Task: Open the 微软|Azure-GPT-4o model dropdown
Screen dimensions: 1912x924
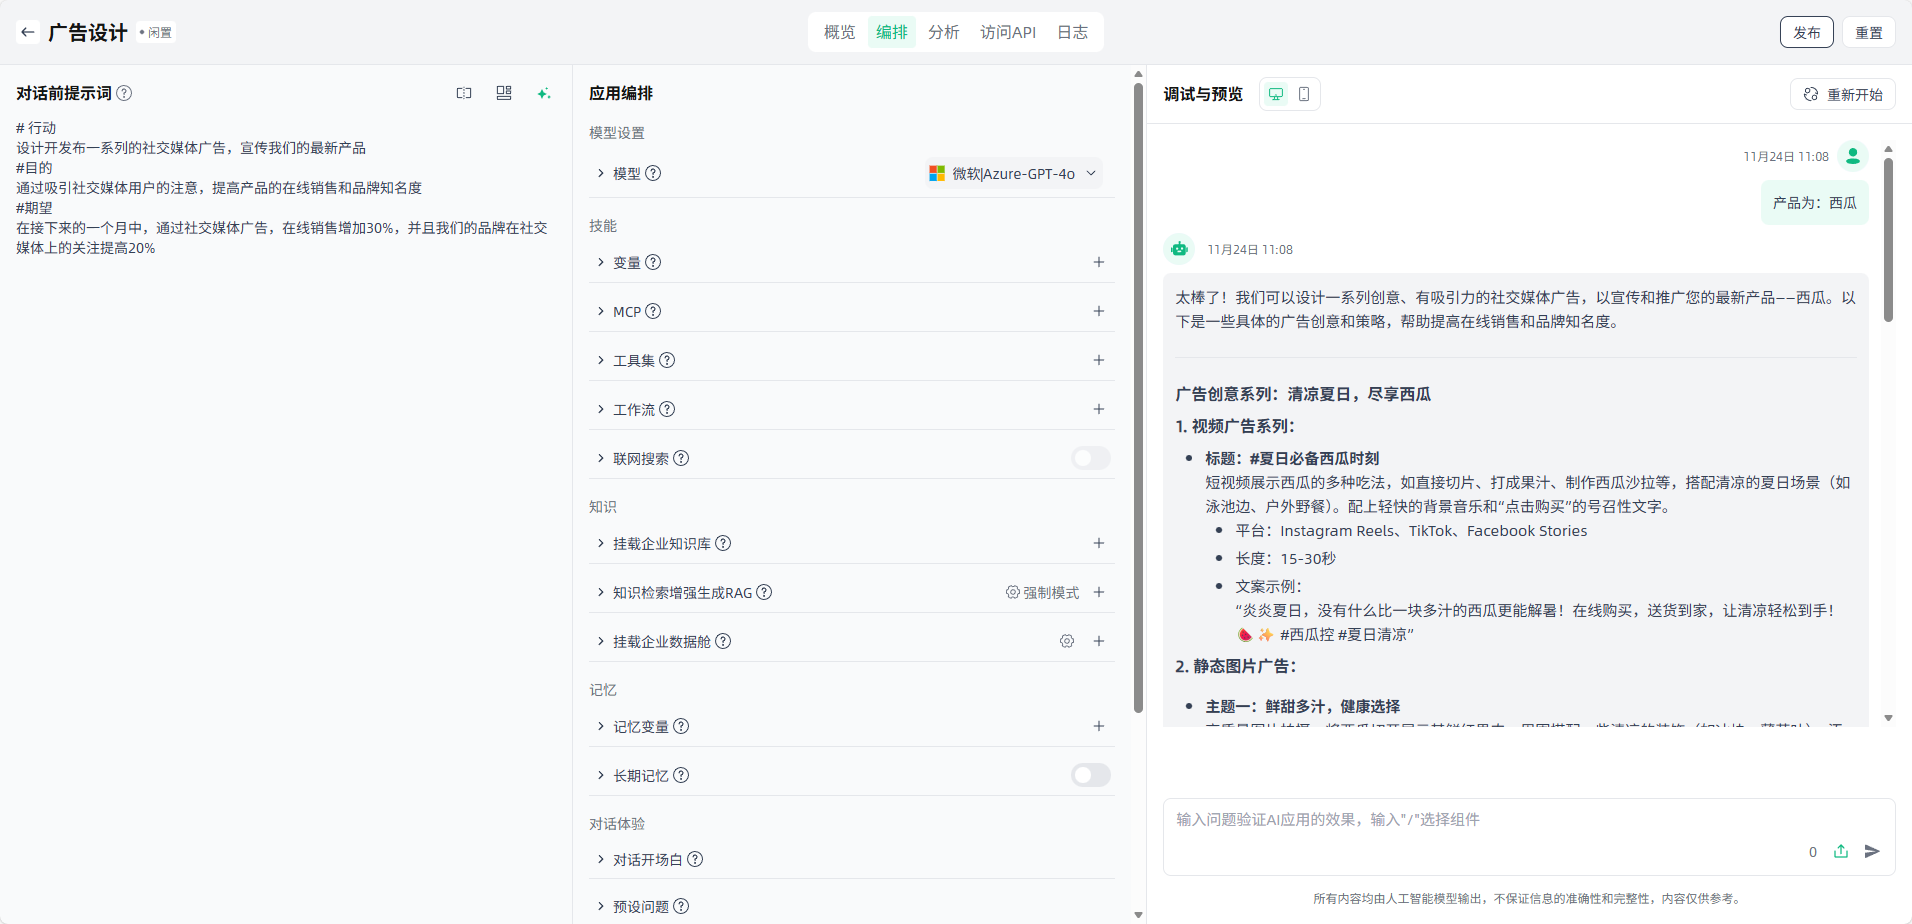Action: (1014, 173)
